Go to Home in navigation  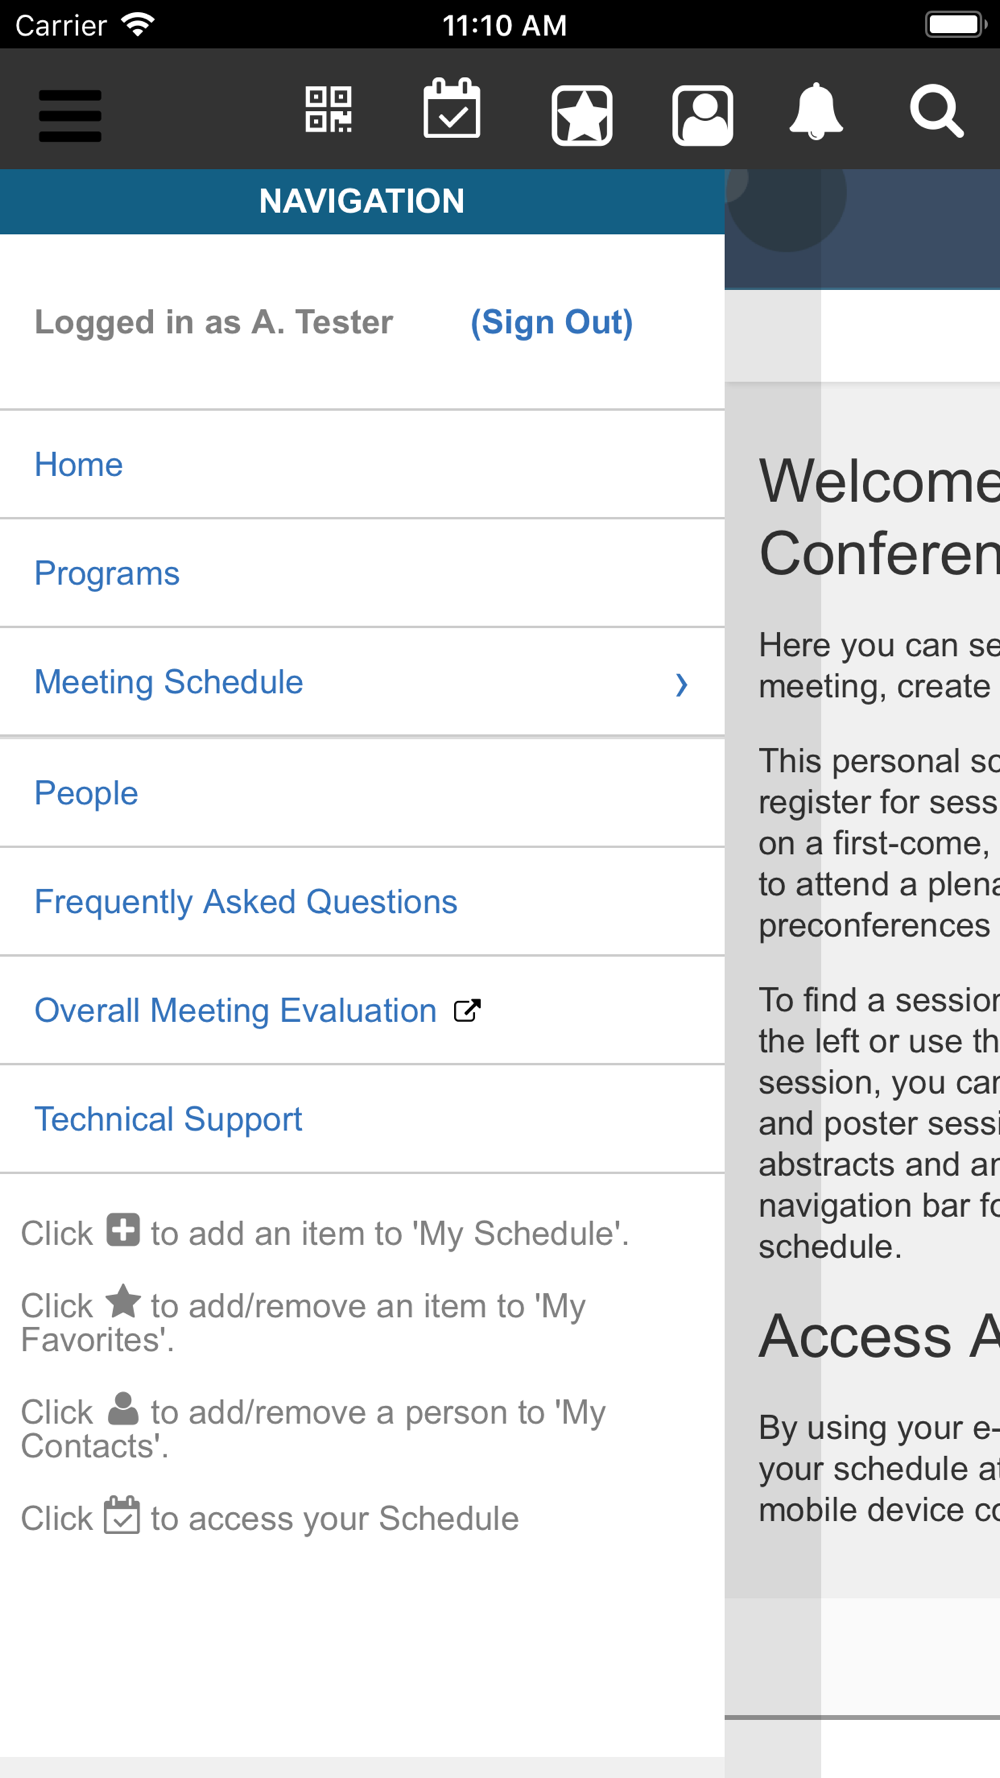(78, 465)
